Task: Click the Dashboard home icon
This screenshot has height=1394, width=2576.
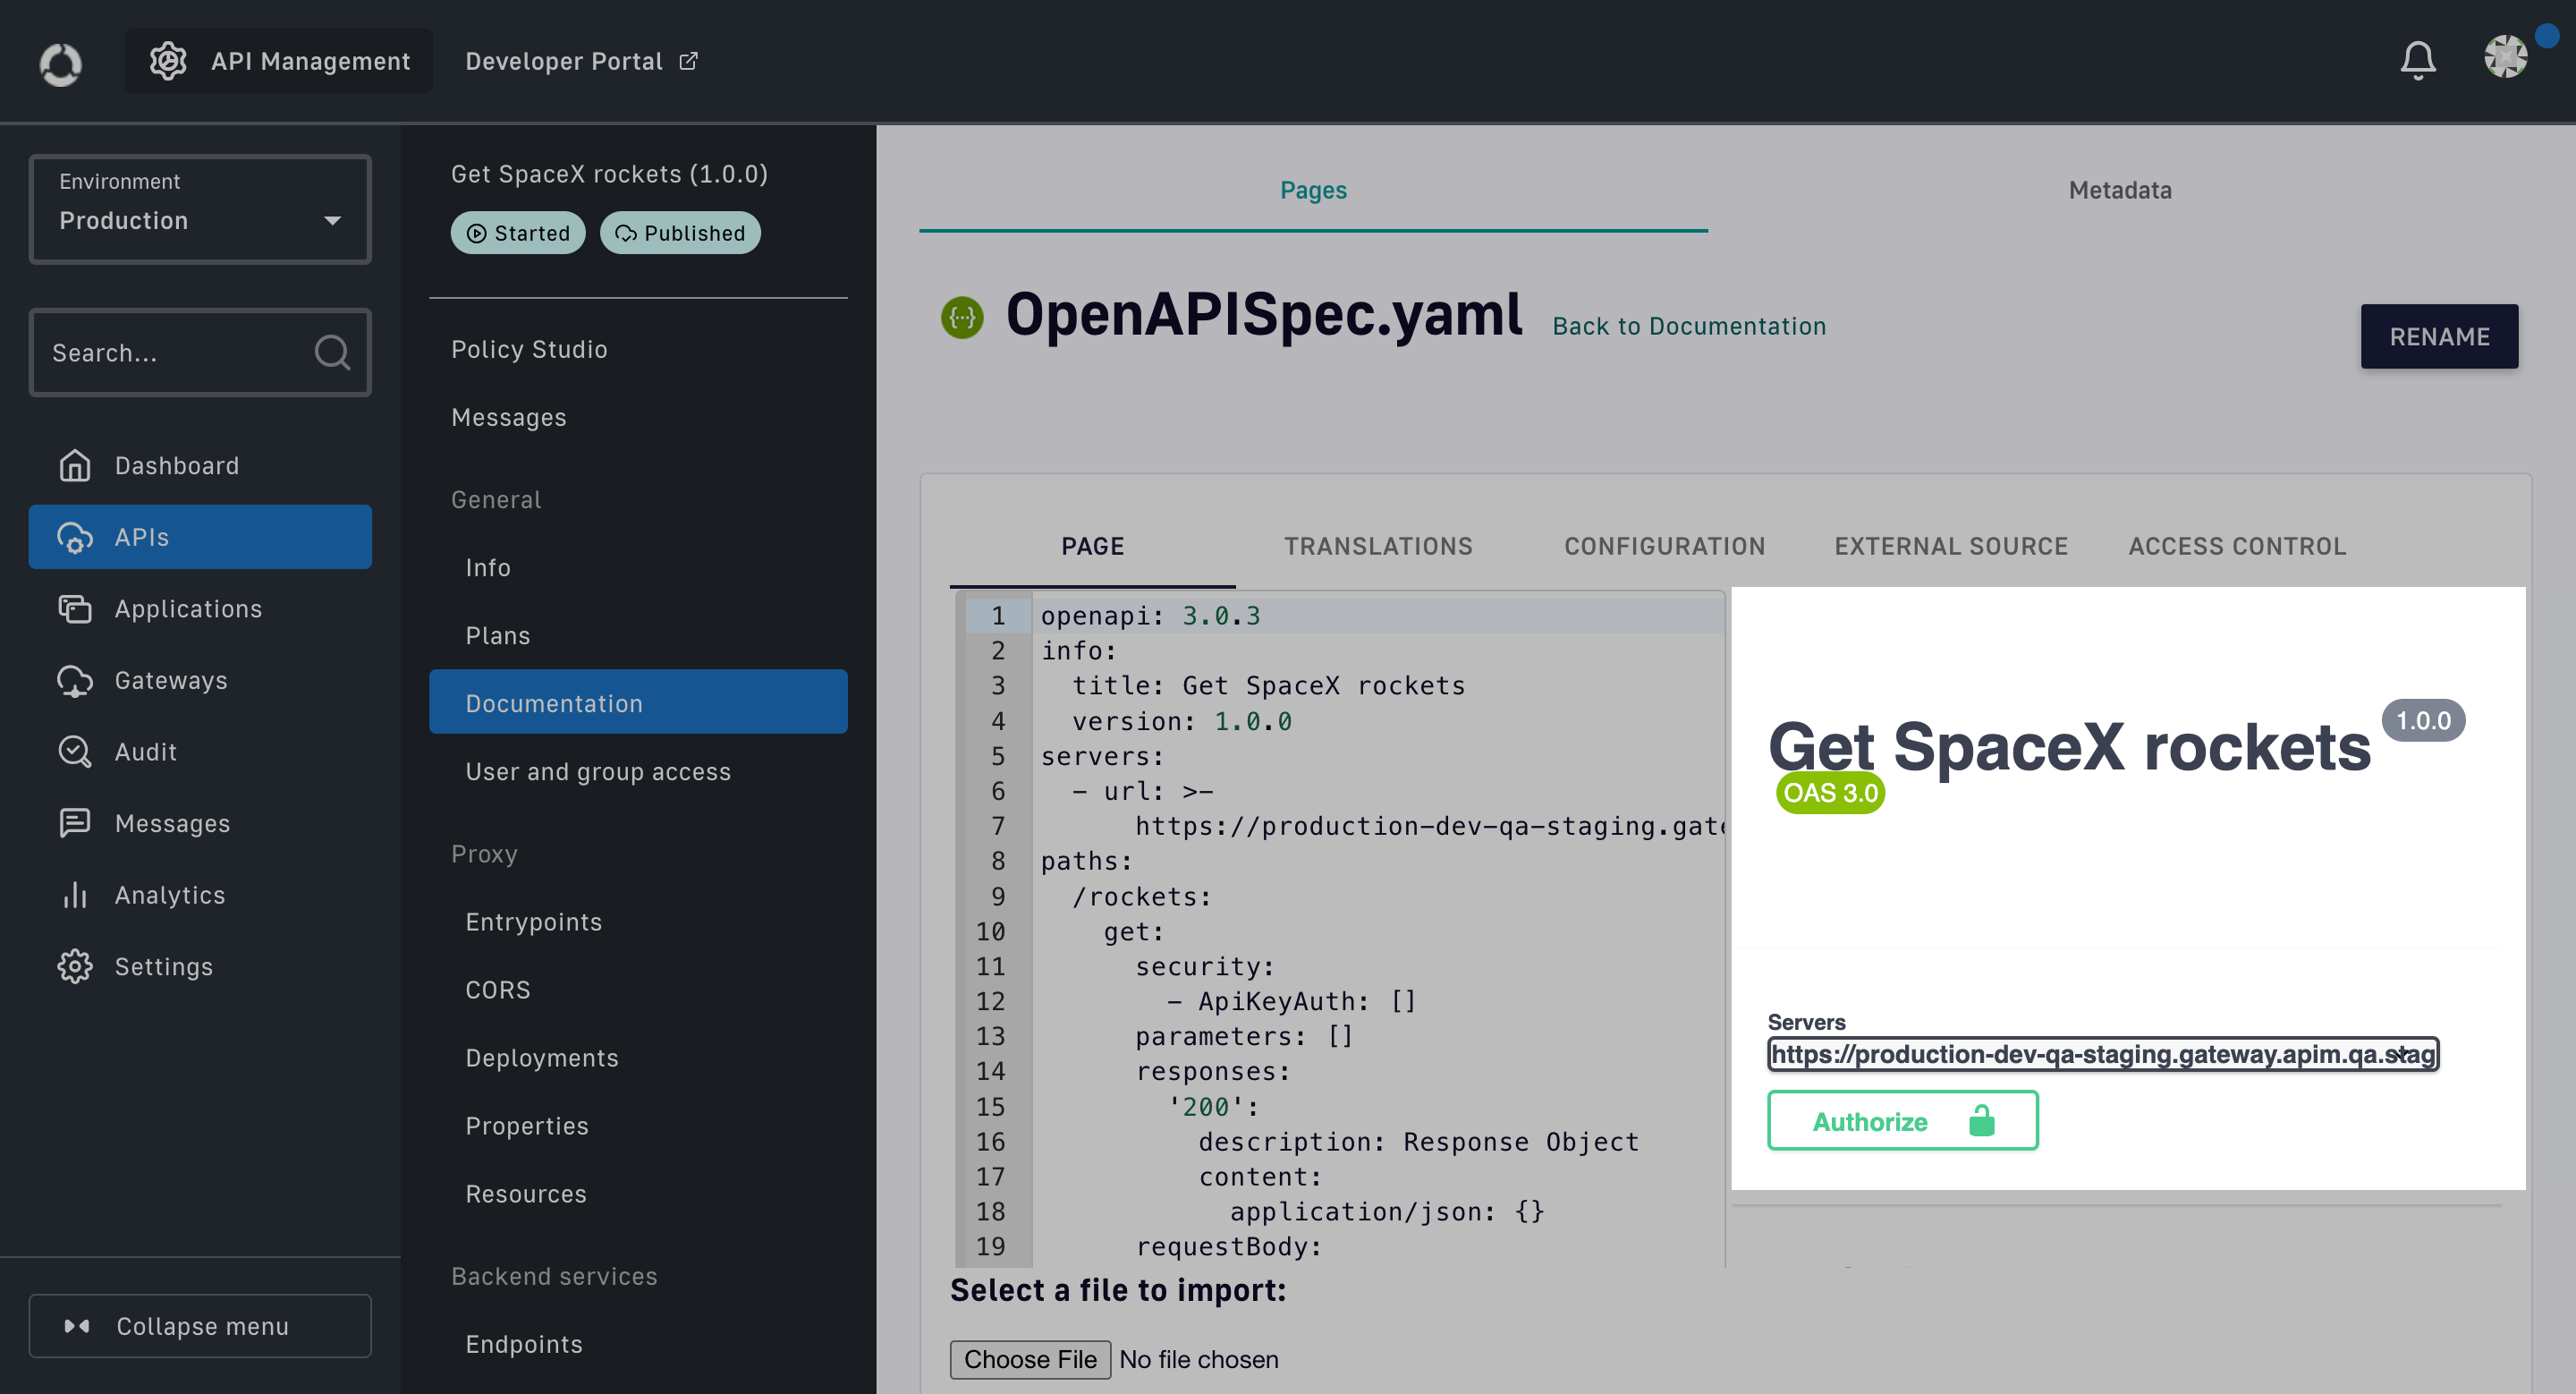Action: pos(75,465)
